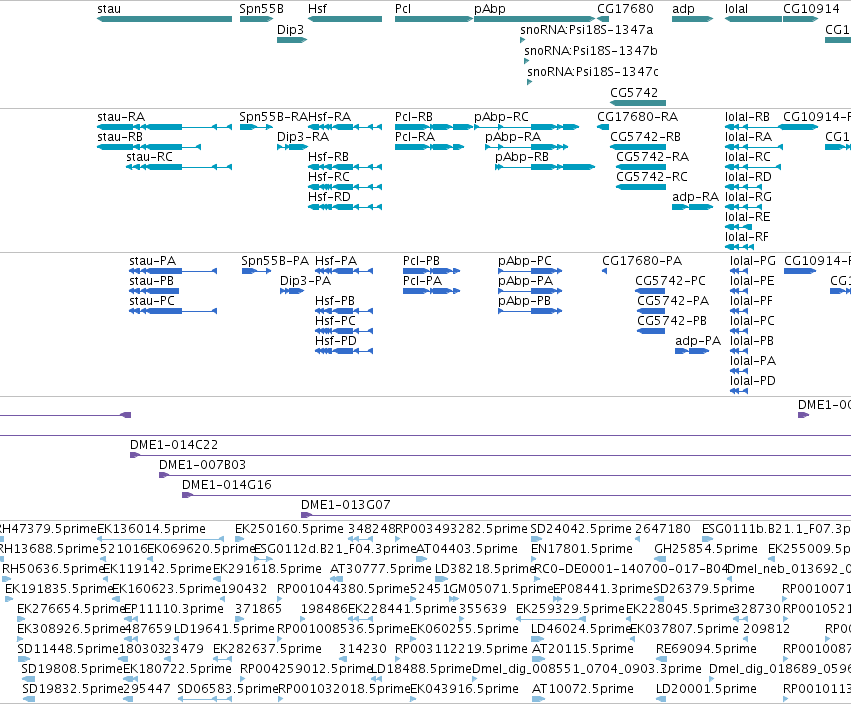Viewport: 851px width, 704px height.
Task: Click the EN17801.5prime EST label
Action: pyautogui.click(x=582, y=549)
